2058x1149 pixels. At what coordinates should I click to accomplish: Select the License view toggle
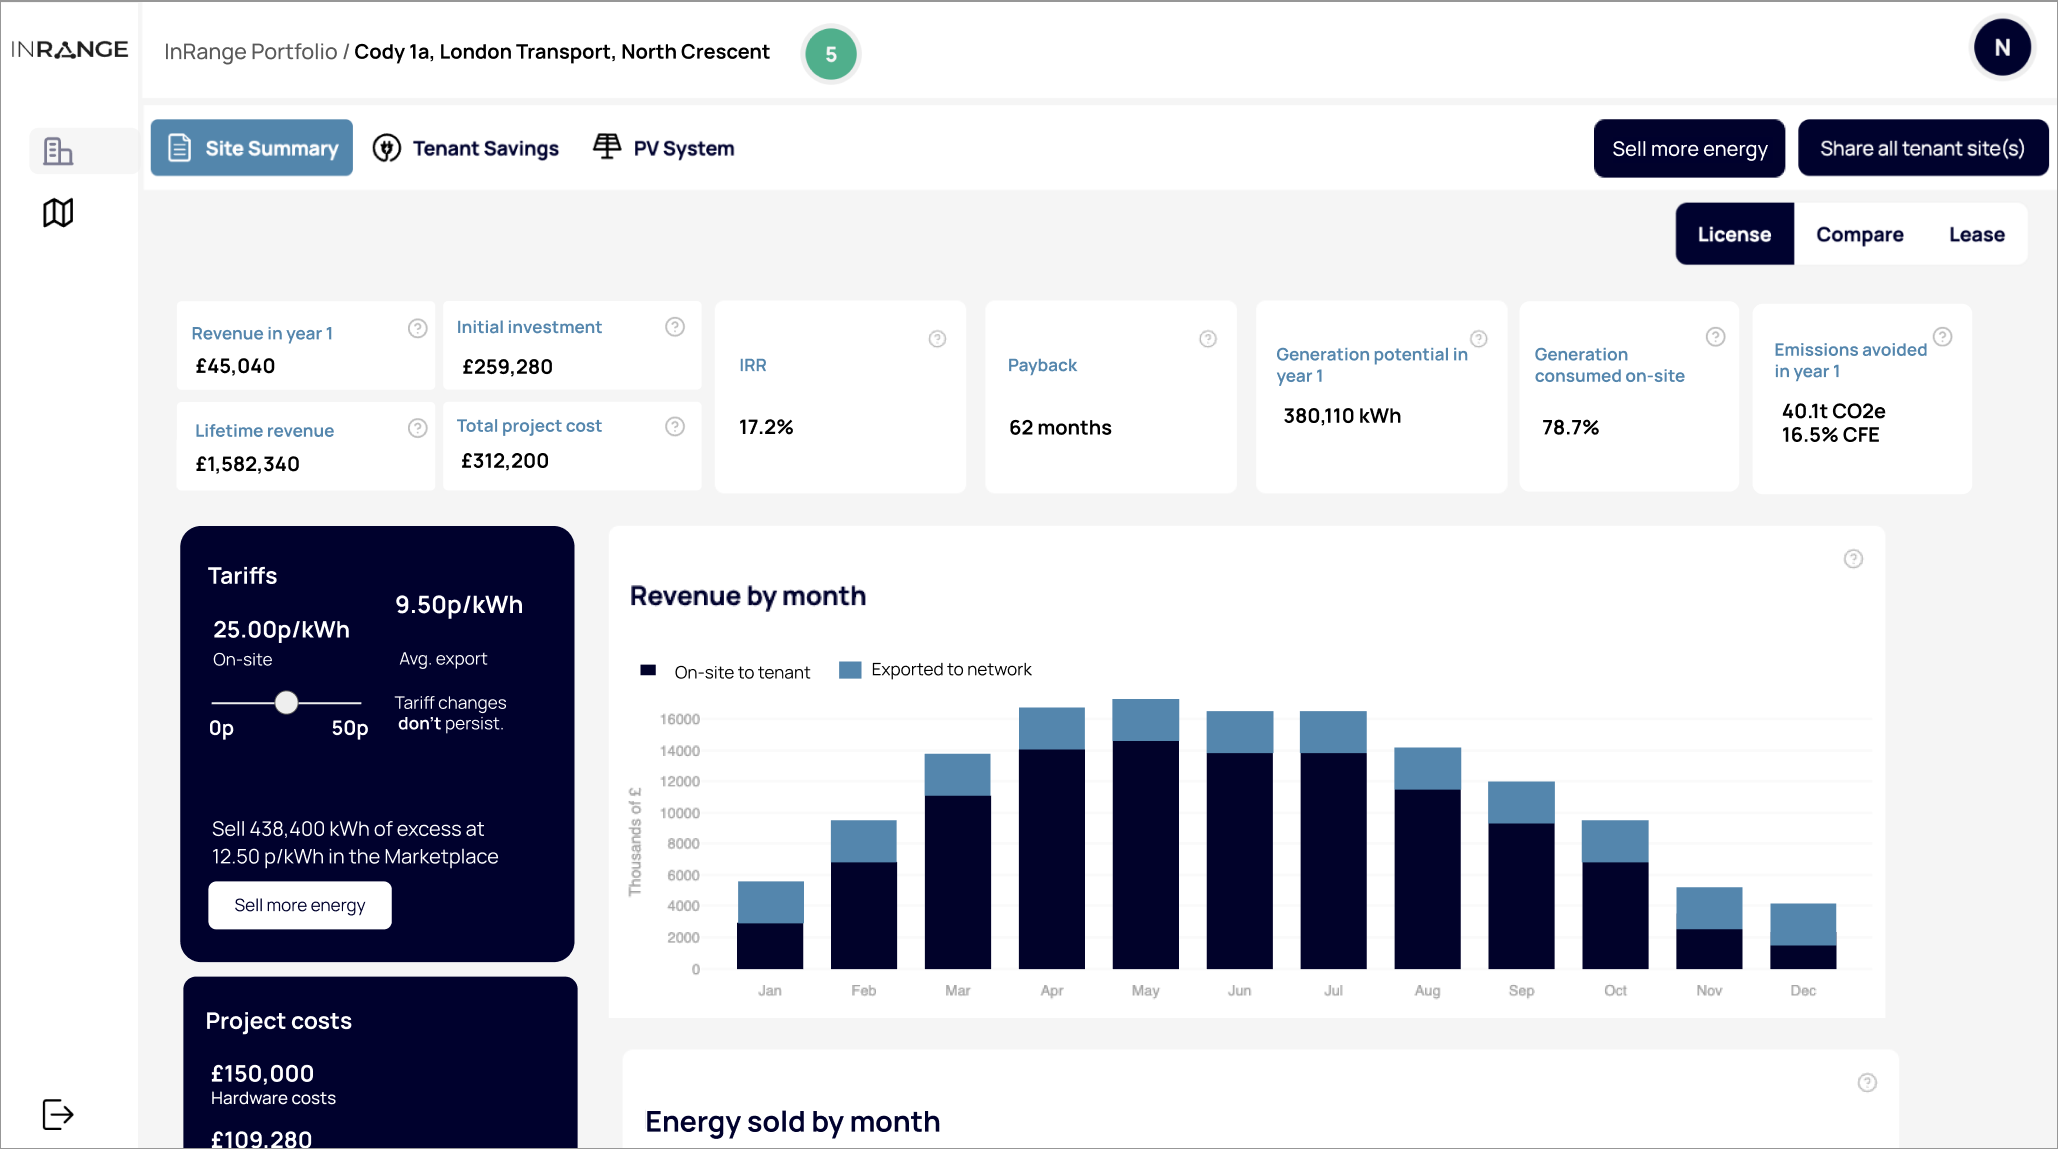(1734, 234)
